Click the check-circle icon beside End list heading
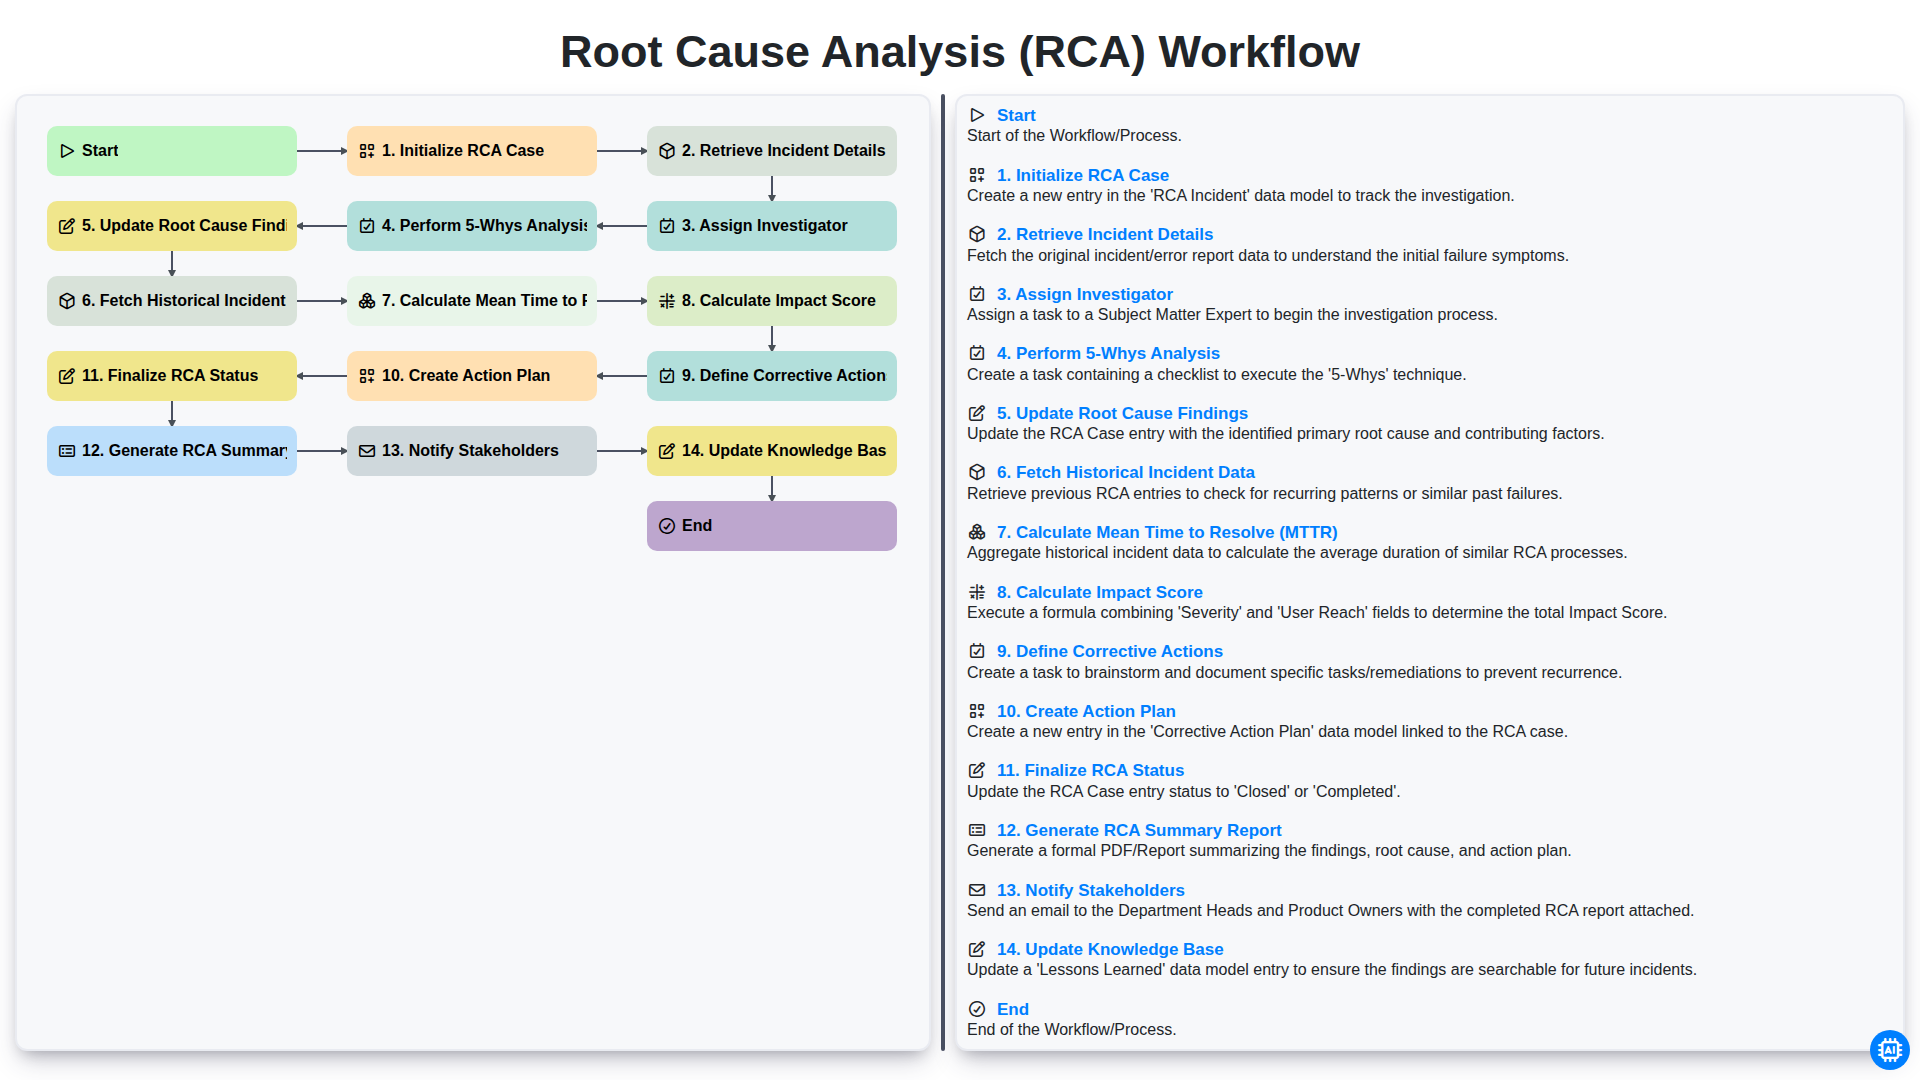This screenshot has width=1920, height=1080. tap(977, 1009)
